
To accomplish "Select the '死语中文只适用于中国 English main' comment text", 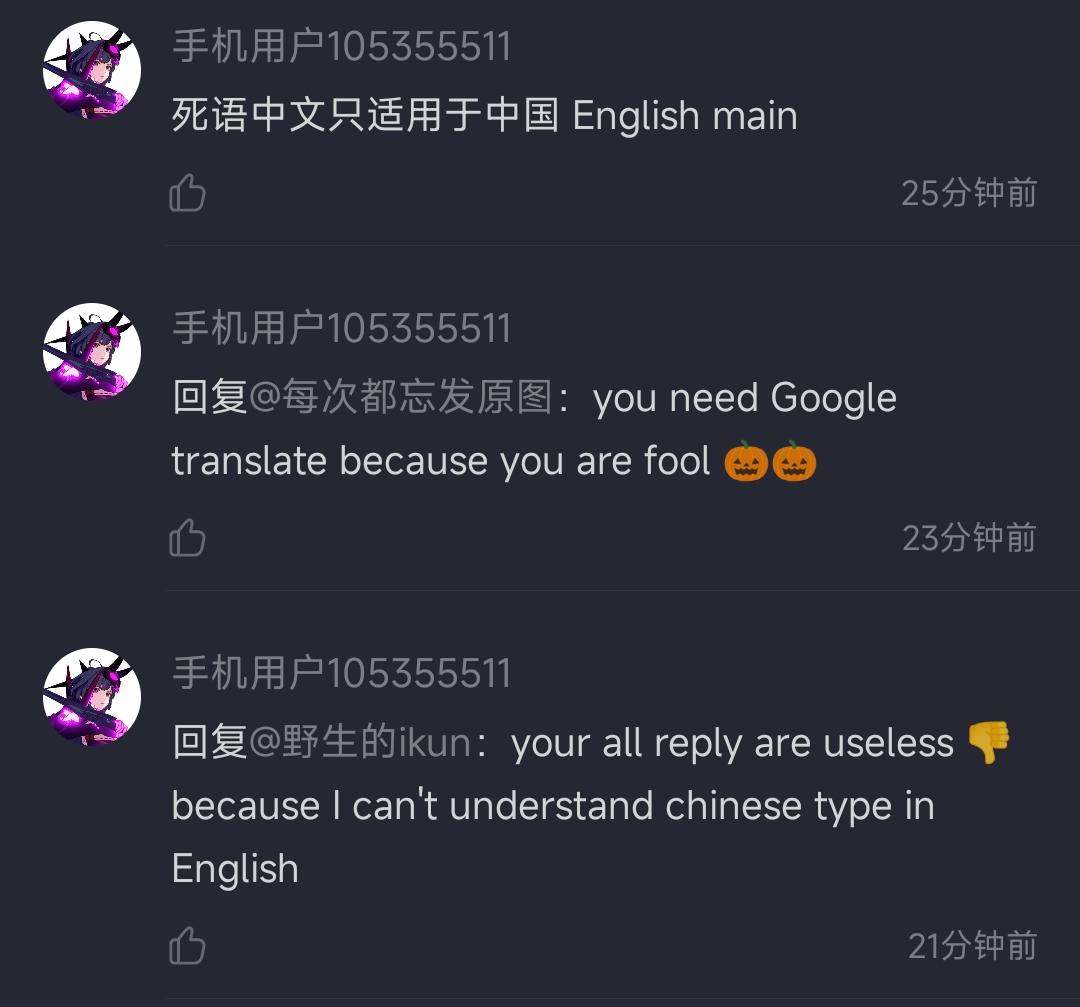I will (485, 115).
